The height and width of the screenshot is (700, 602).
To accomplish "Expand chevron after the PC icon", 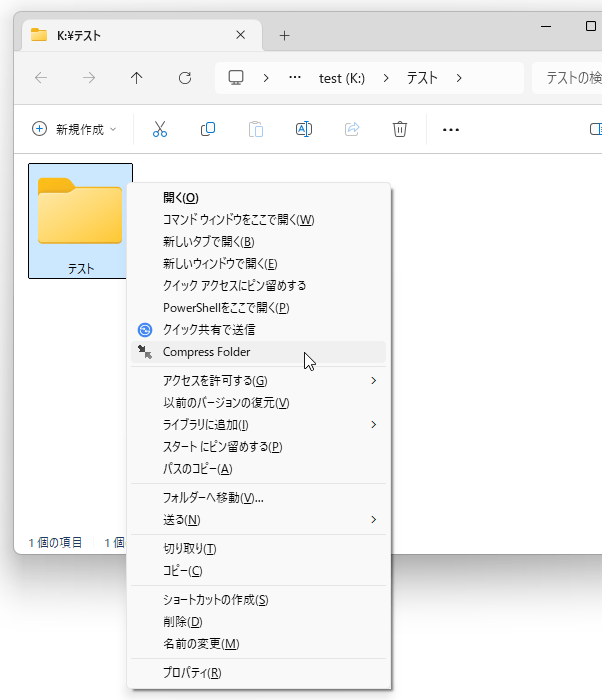I will pyautogui.click(x=266, y=78).
